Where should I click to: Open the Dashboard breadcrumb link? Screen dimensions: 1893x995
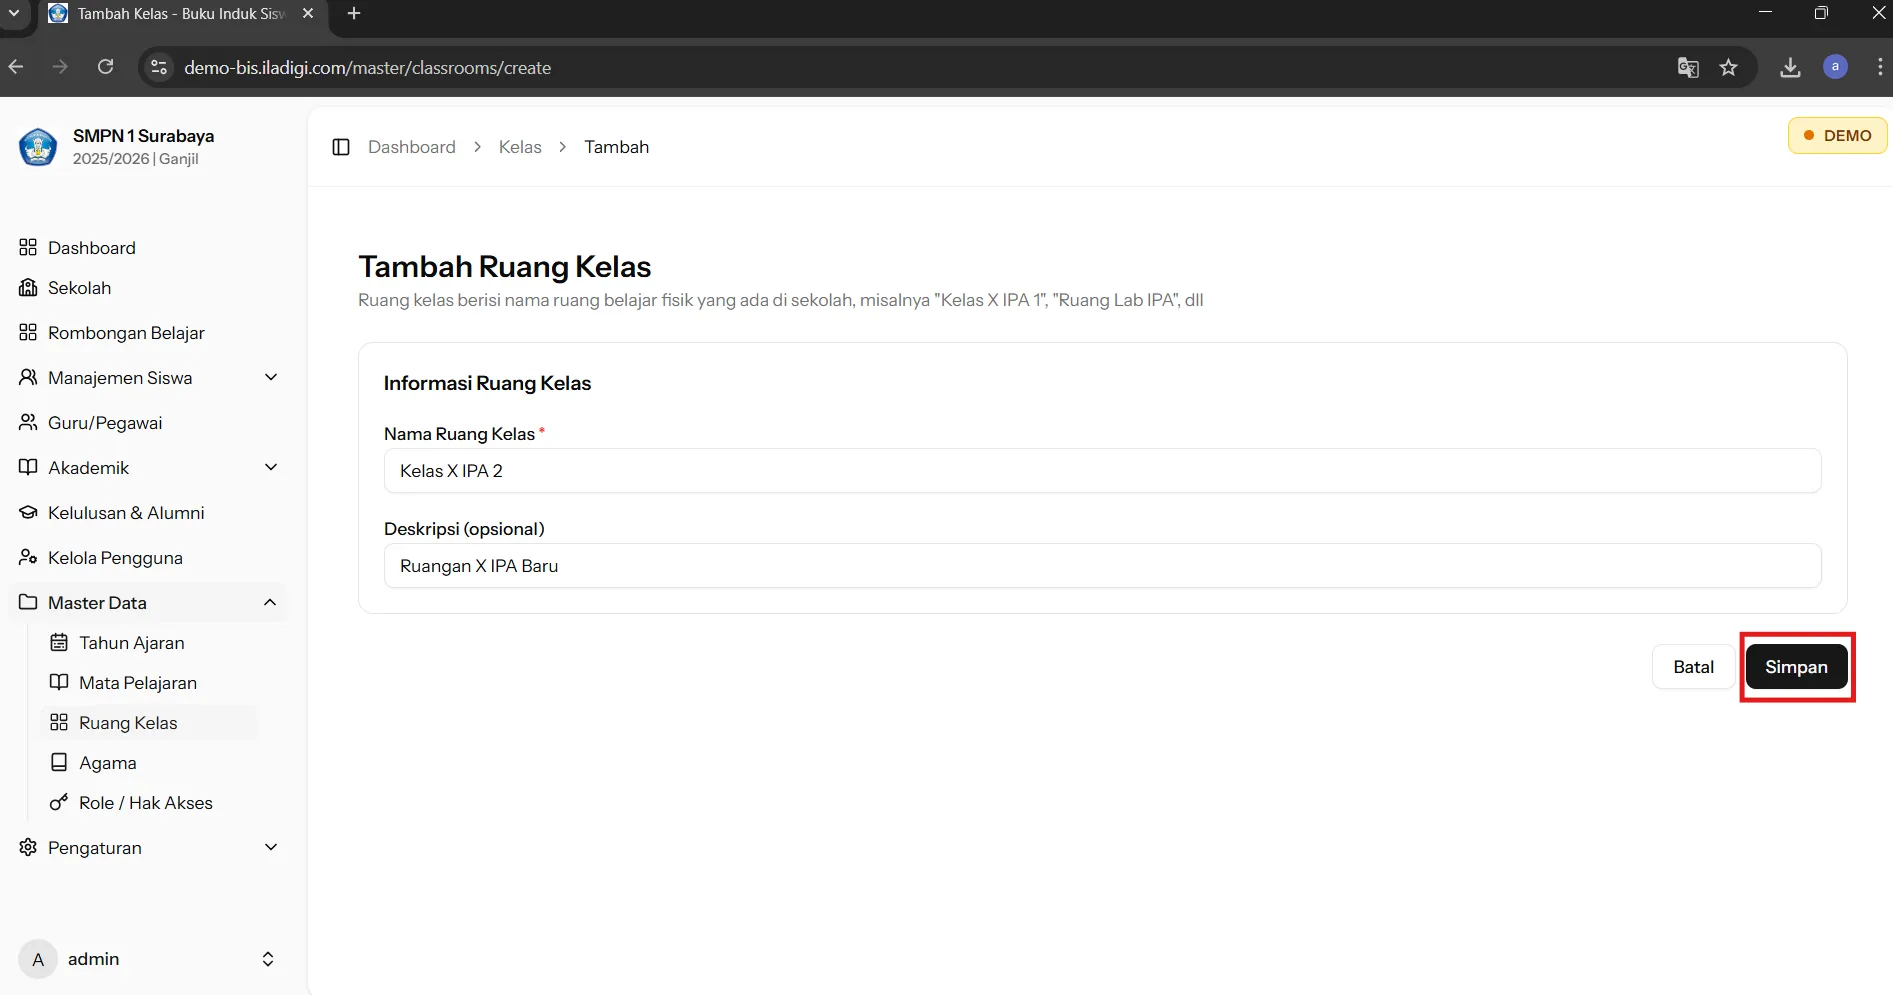point(412,147)
